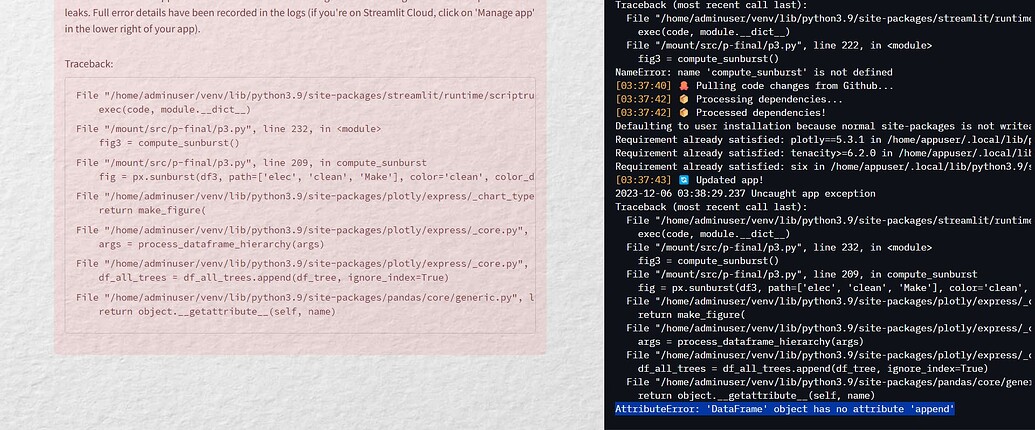Click the Traceback label in the error box
The height and width of the screenshot is (430, 1035).
89,64
